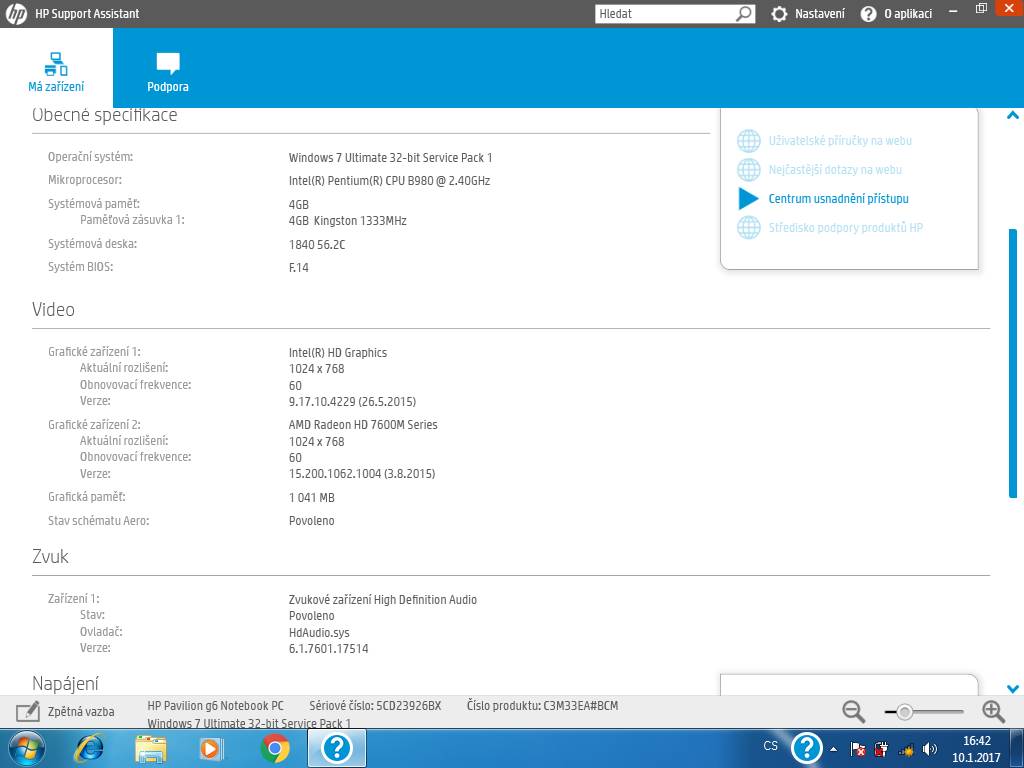
Task: Open the Windows Start menu
Action: point(26,748)
